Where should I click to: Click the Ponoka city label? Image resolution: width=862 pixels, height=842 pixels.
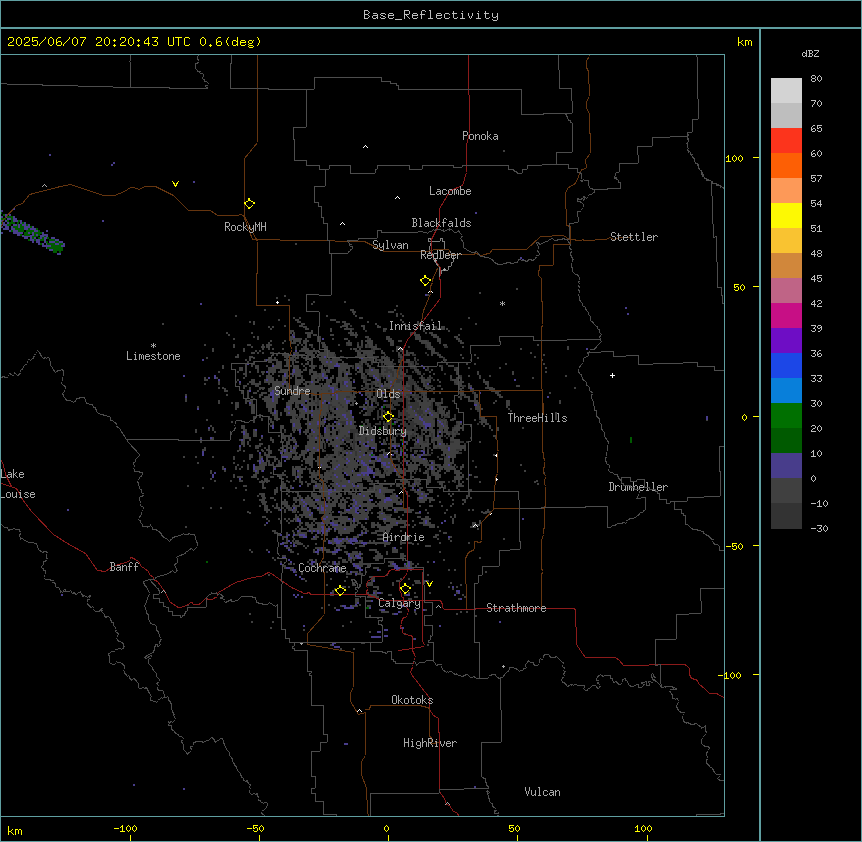[x=480, y=136]
